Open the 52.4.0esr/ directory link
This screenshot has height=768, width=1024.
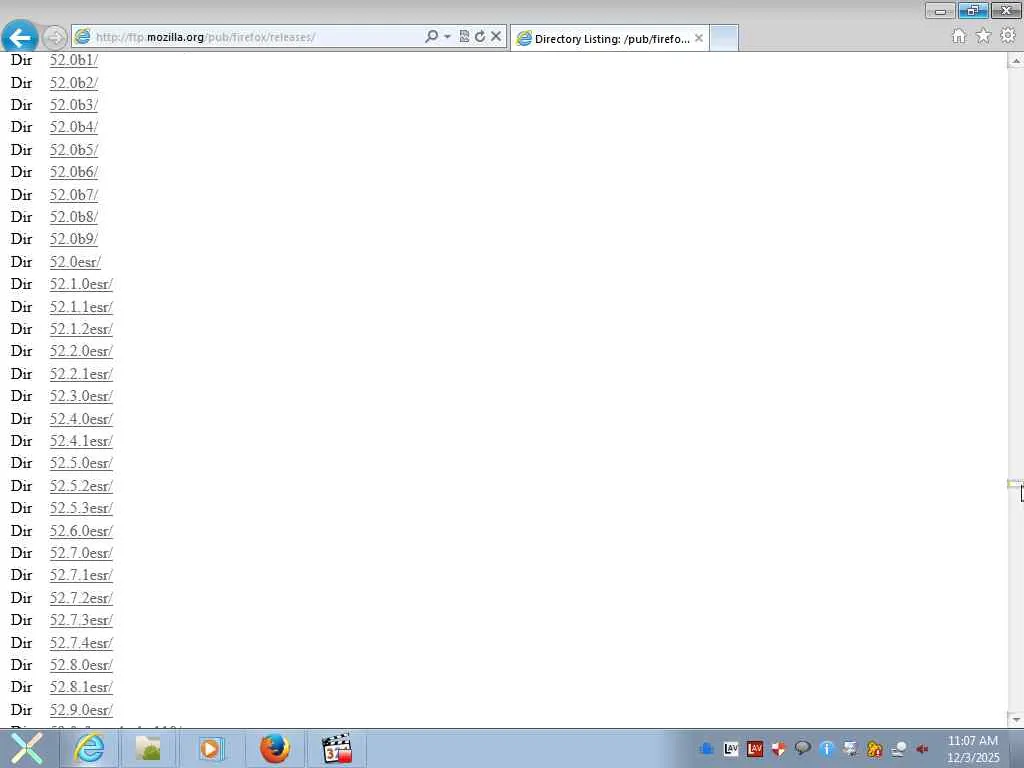click(x=81, y=419)
